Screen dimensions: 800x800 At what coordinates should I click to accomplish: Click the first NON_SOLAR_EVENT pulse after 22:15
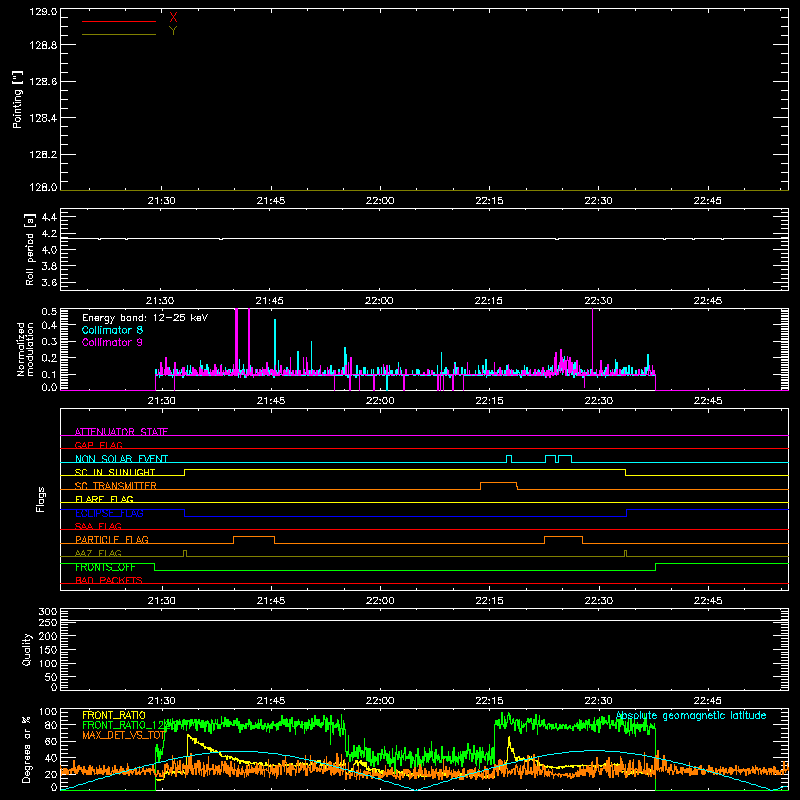point(509,459)
